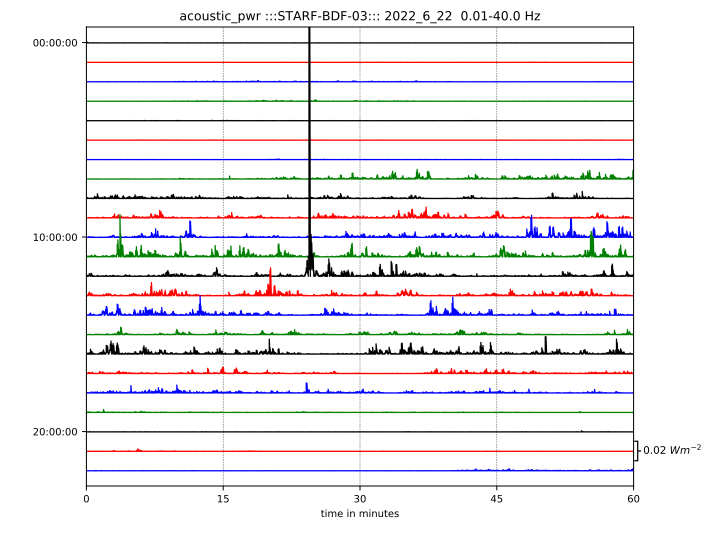Screen dimensions: 720x540
Task: Click the bottom-most blue trace line
Action: (x=359, y=470)
